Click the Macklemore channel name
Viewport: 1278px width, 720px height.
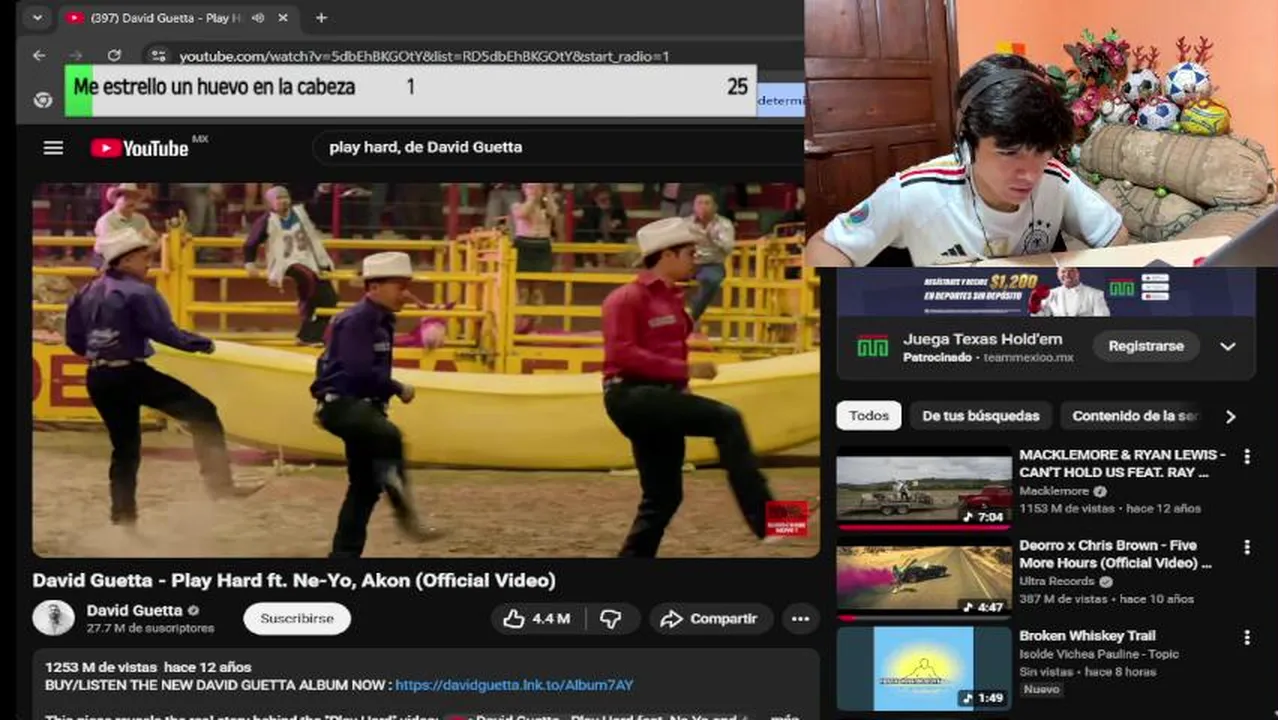click(1054, 491)
